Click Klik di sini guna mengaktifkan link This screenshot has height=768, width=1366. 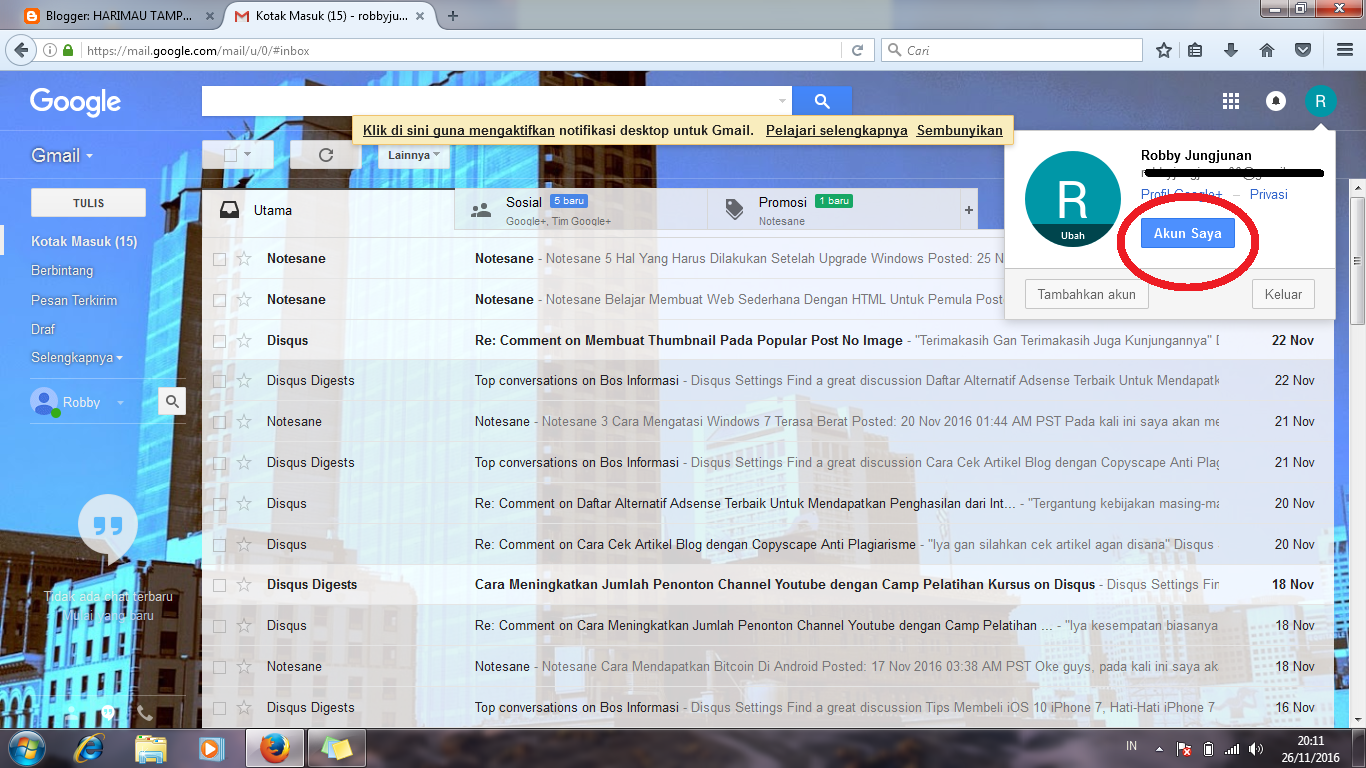459,131
